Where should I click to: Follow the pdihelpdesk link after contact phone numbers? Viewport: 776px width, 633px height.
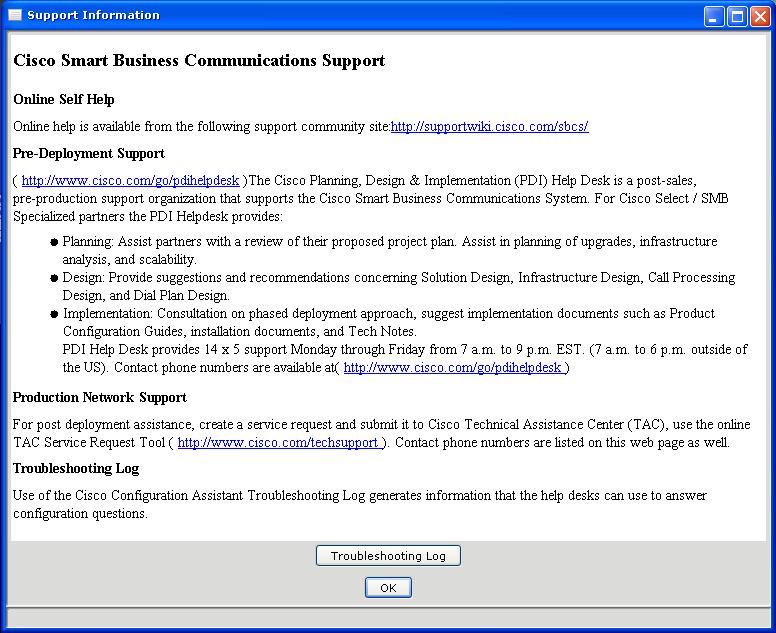tap(452, 368)
